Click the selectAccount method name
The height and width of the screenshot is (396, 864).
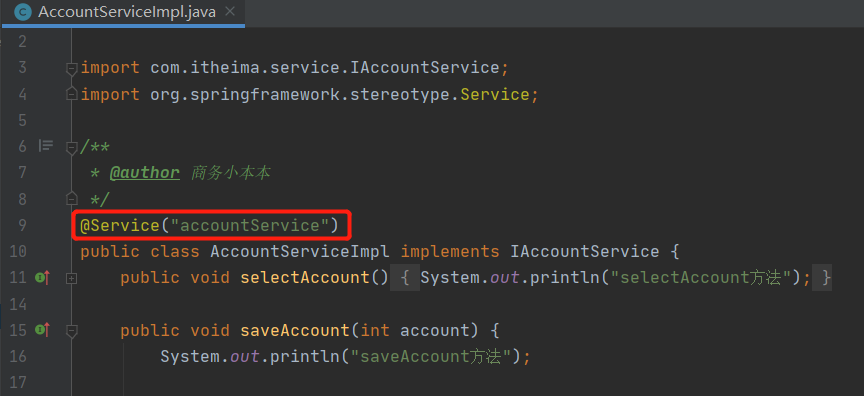[305, 278]
